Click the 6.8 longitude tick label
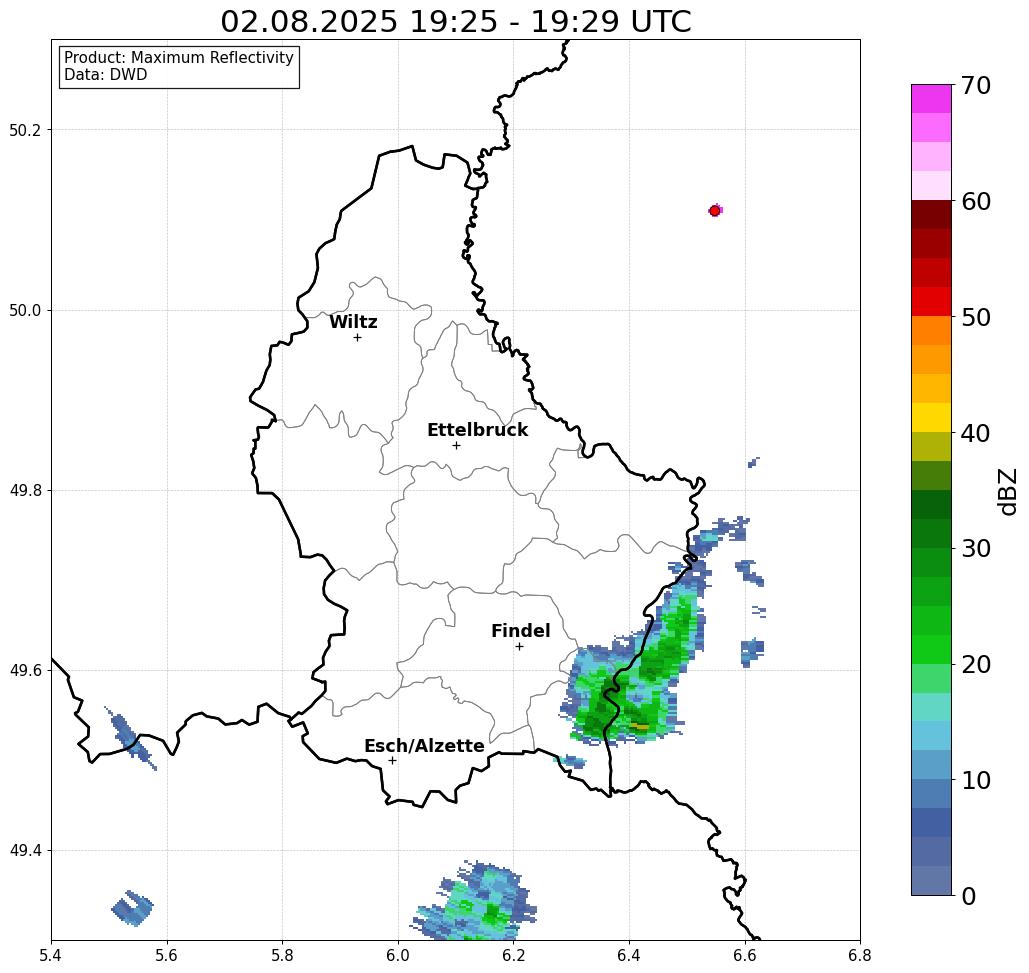Viewport: 1029px width, 973px height. click(x=860, y=955)
